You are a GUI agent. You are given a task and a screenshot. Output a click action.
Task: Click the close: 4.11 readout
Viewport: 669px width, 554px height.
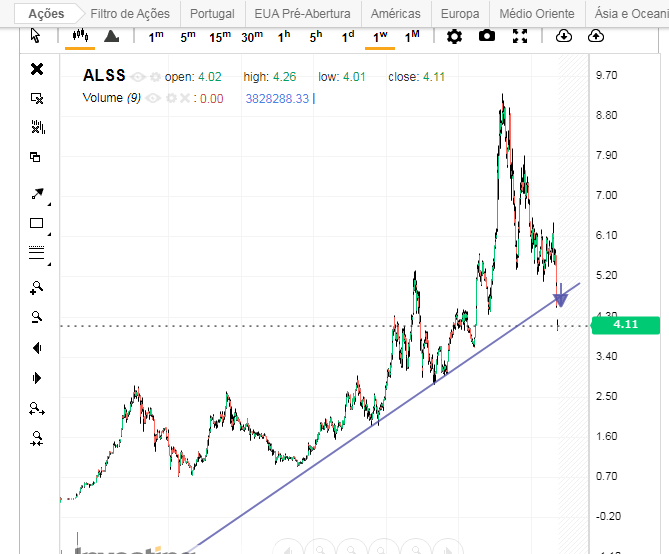(416, 77)
